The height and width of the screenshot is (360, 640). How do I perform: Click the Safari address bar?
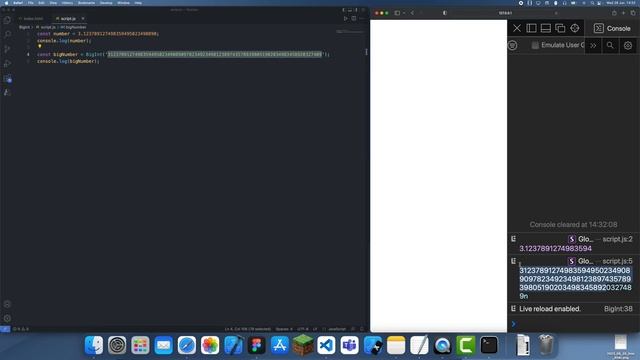[x=505, y=13]
